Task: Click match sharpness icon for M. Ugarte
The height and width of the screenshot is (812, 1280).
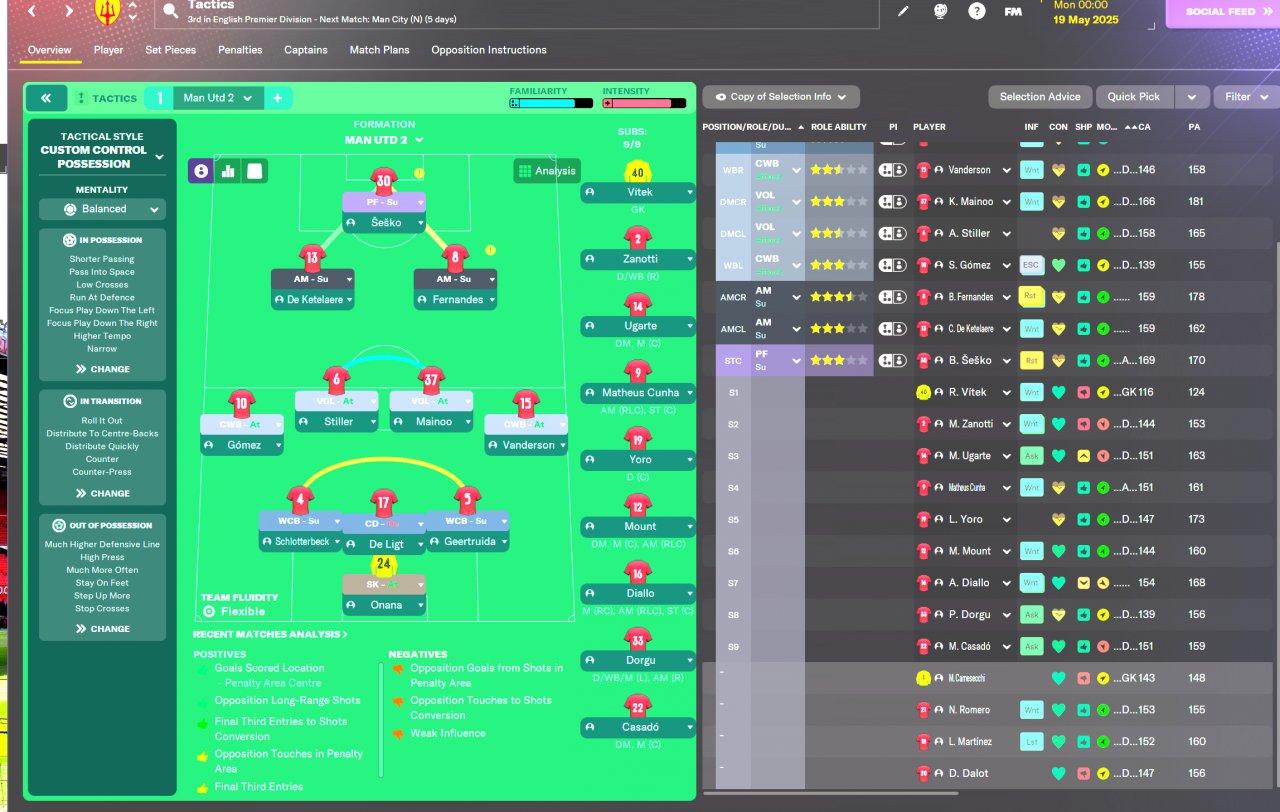Action: pos(1083,456)
